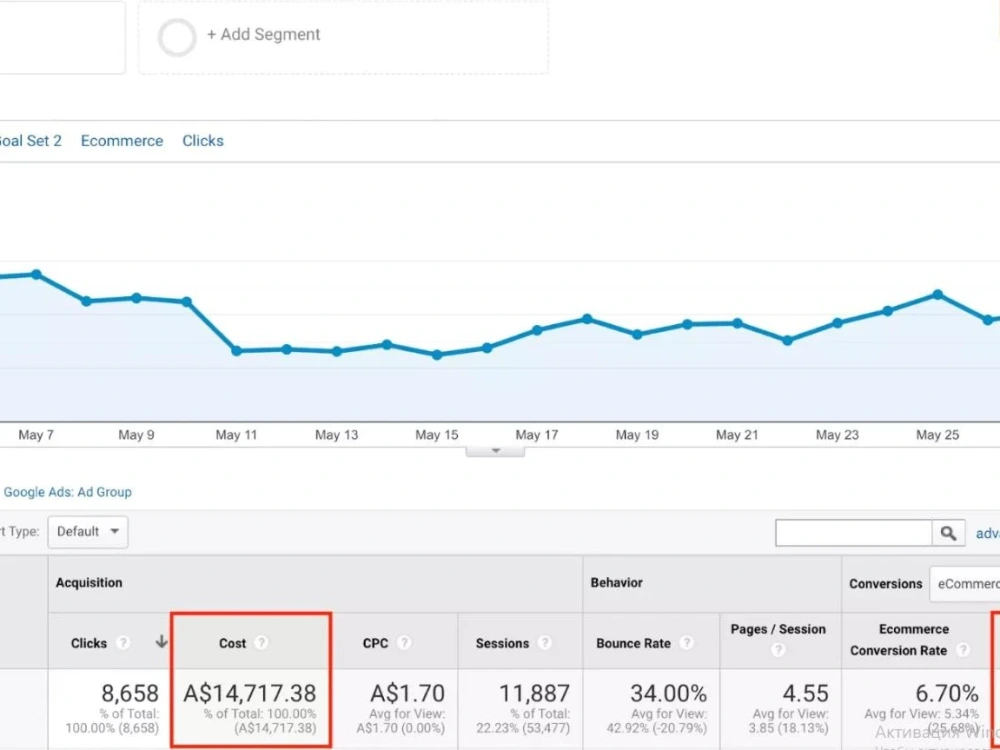The width and height of the screenshot is (1000, 750).
Task: Click the Behavior group header
Action: 617,583
